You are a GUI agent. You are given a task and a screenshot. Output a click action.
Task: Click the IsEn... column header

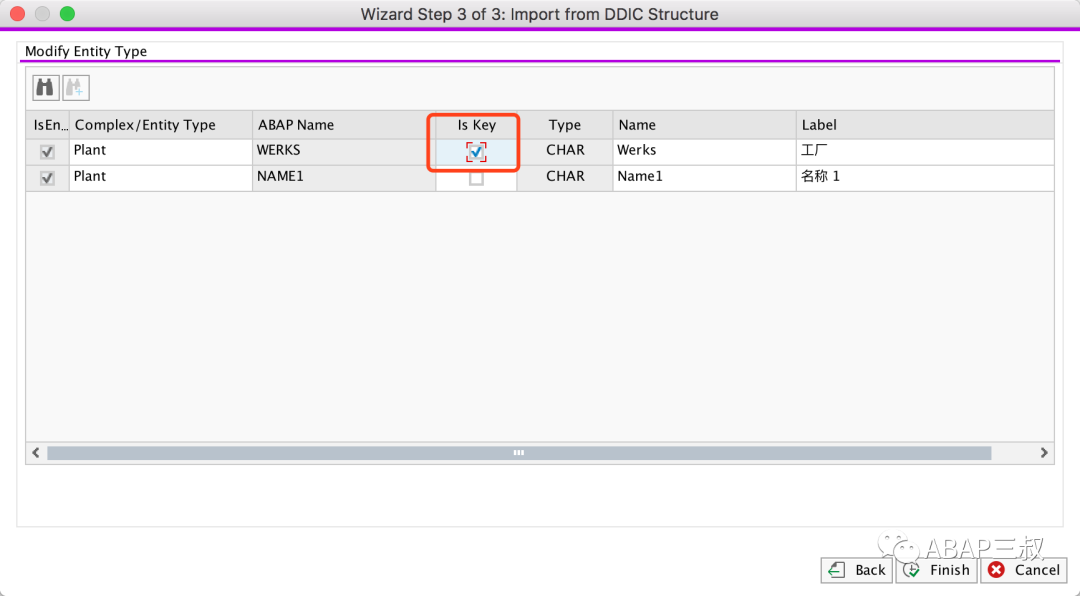pyautogui.click(x=48, y=125)
